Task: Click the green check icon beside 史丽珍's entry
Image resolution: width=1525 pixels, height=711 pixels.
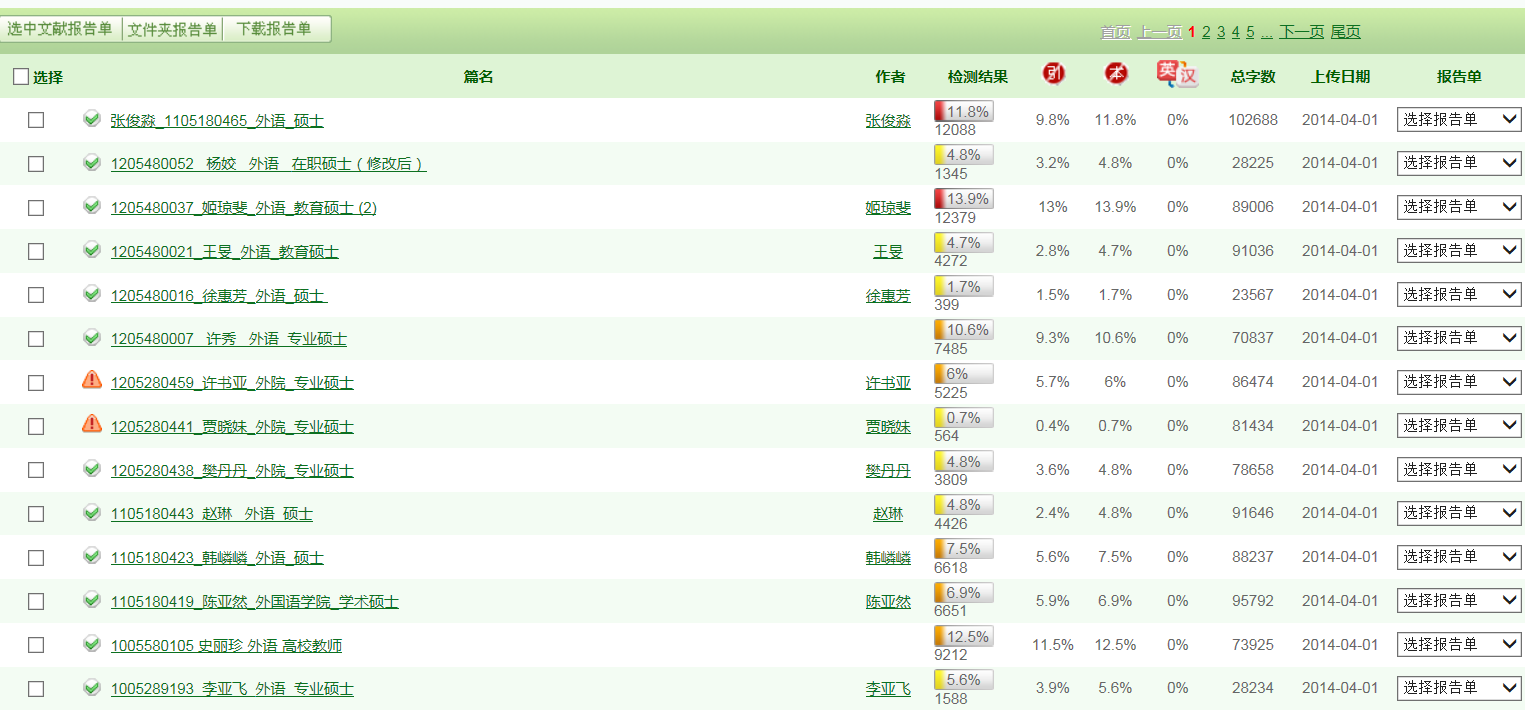Action: (92, 644)
